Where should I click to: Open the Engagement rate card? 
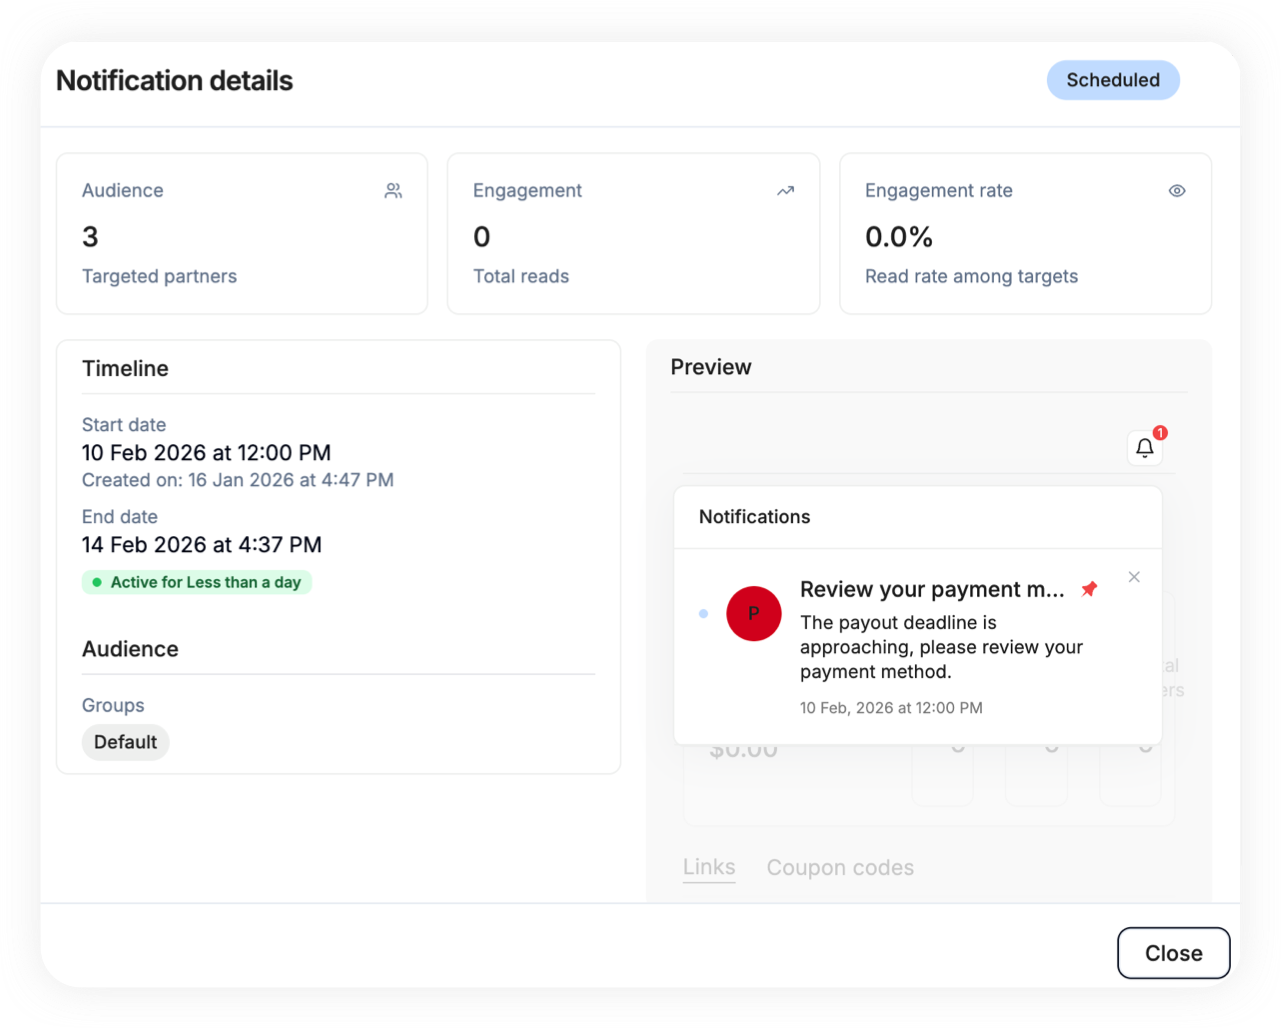pyautogui.click(x=1024, y=233)
